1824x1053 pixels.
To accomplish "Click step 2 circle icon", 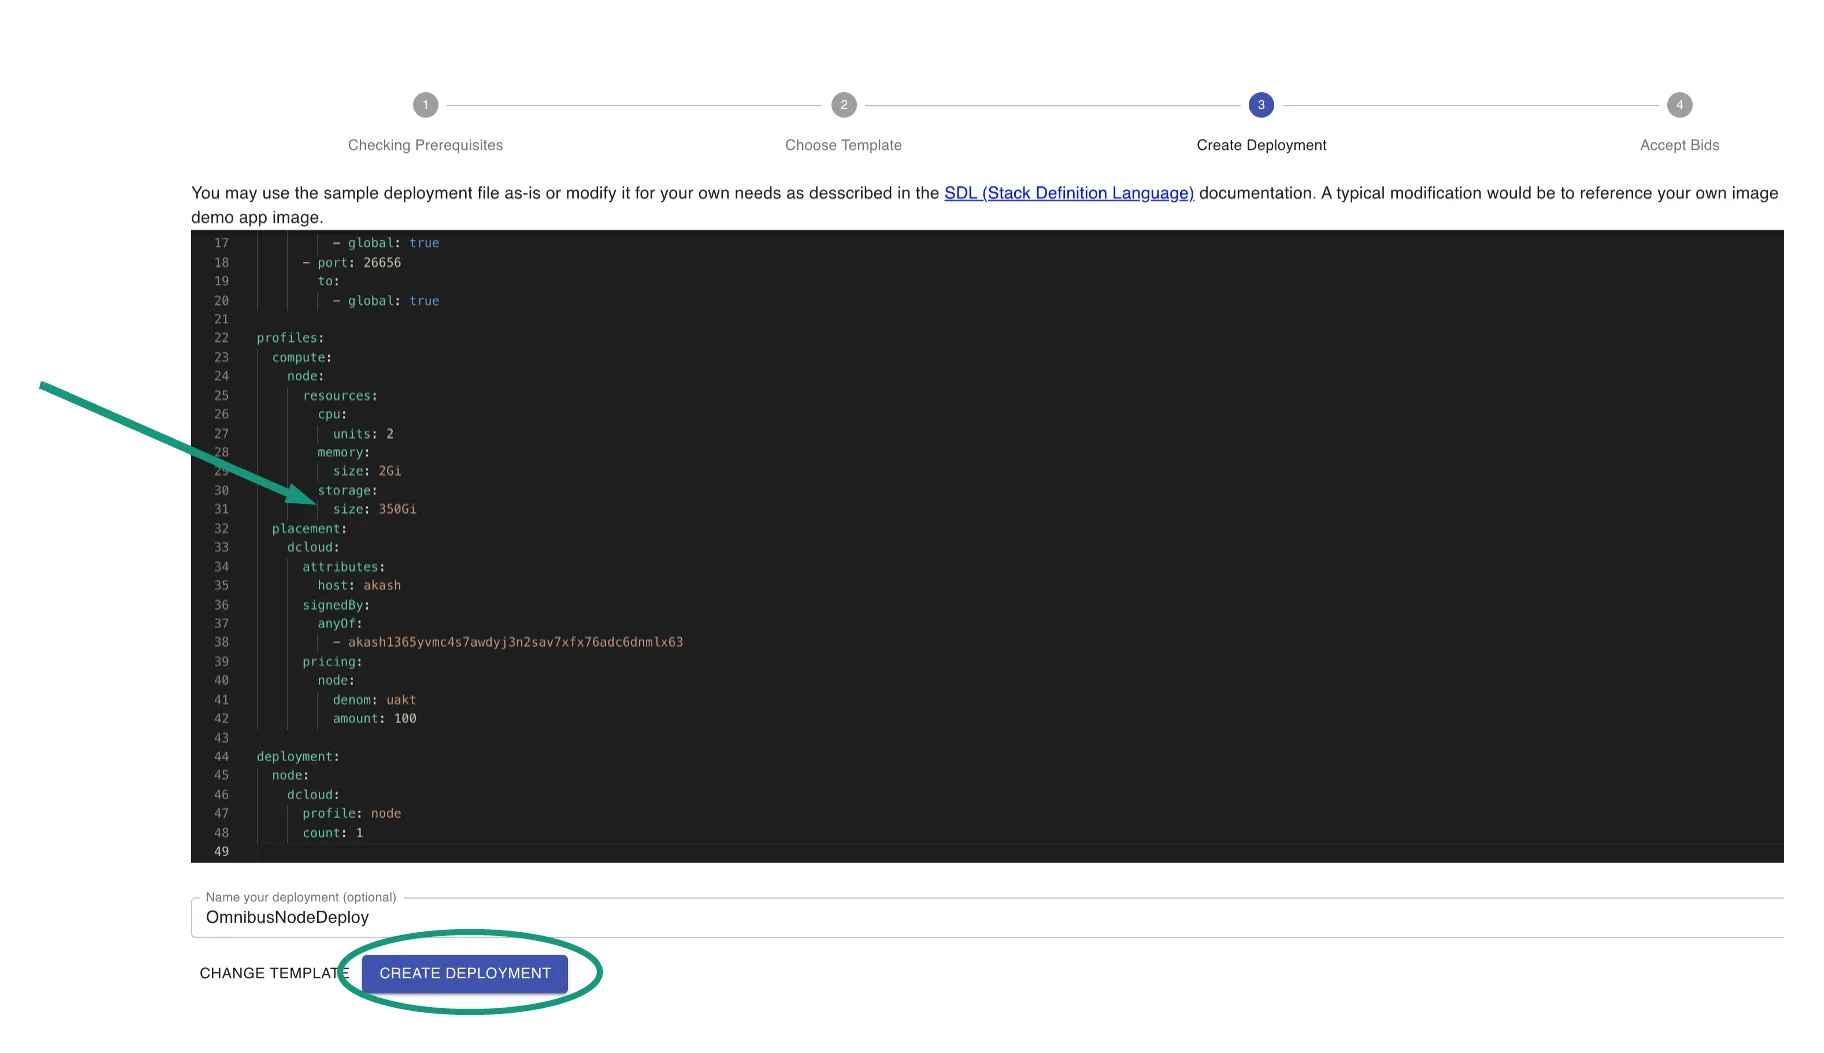I will click(x=843, y=105).
